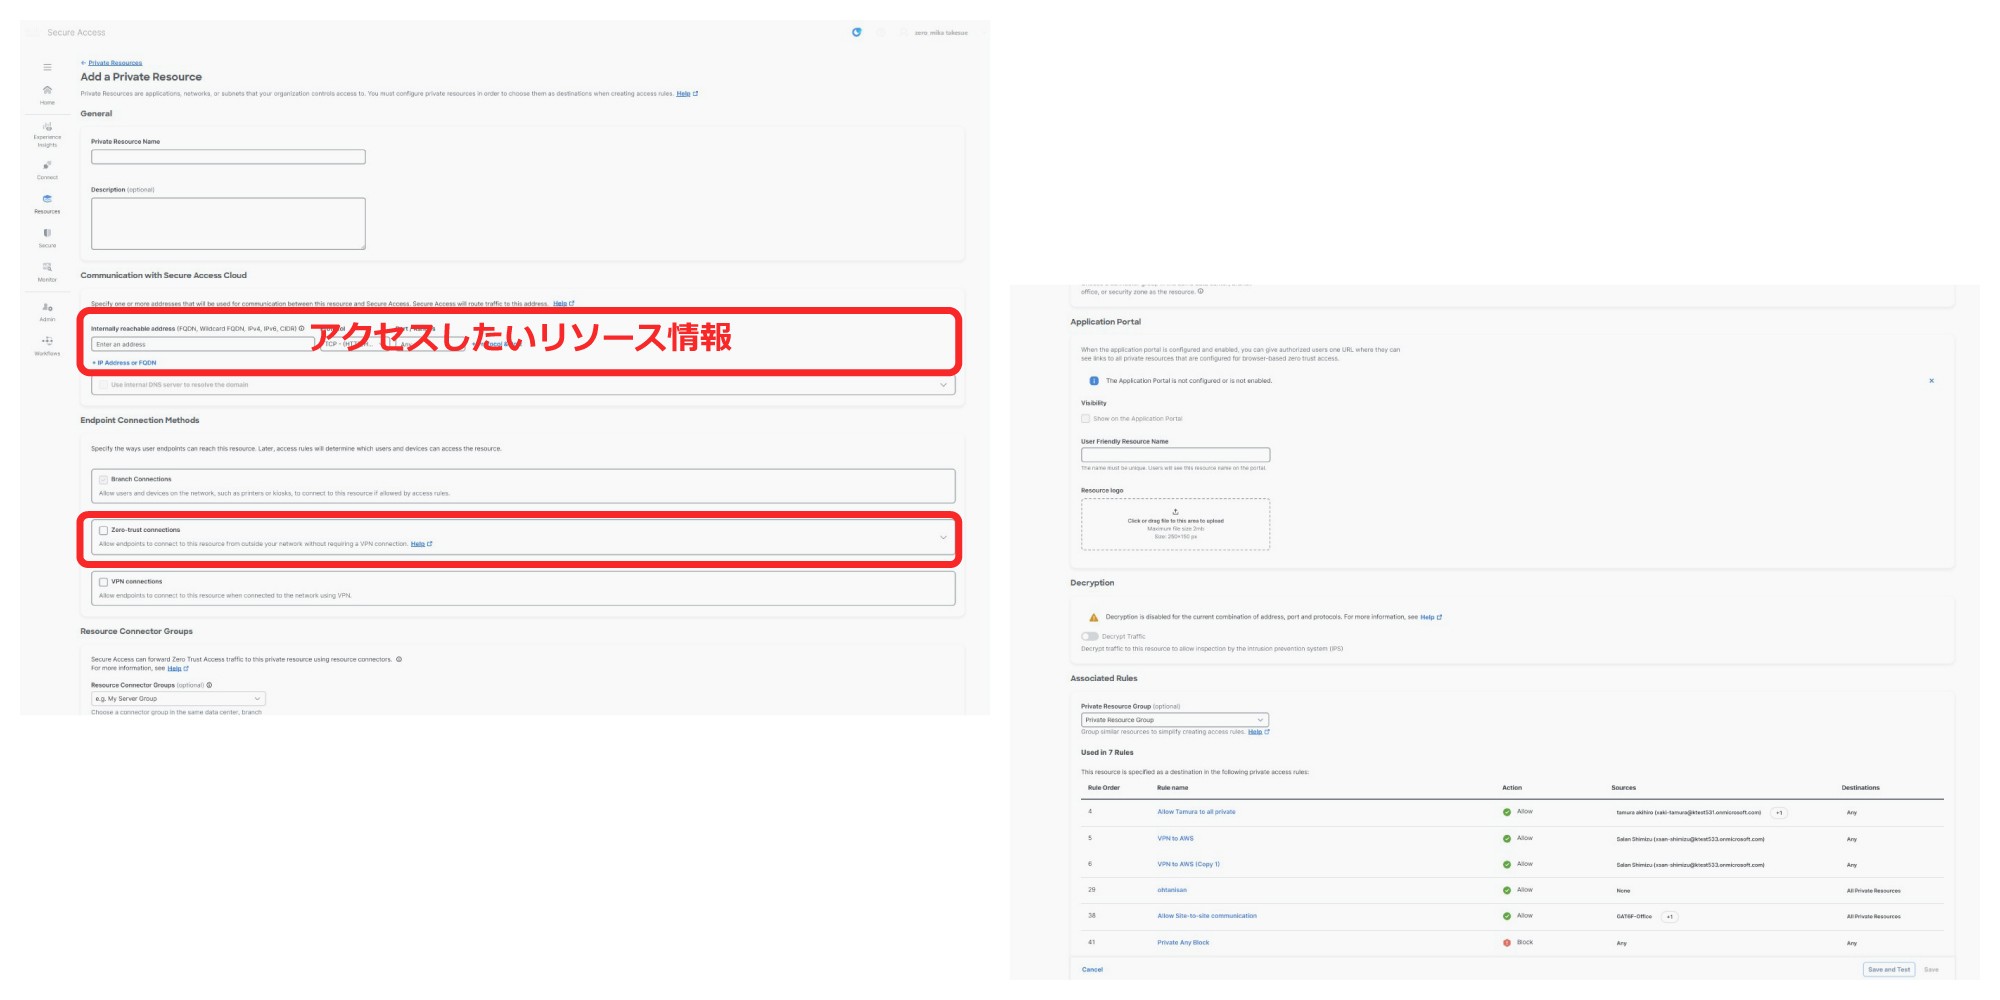The height and width of the screenshot is (1000, 2000).
Task: Open Admin section in the sidebar
Action: [x=47, y=312]
